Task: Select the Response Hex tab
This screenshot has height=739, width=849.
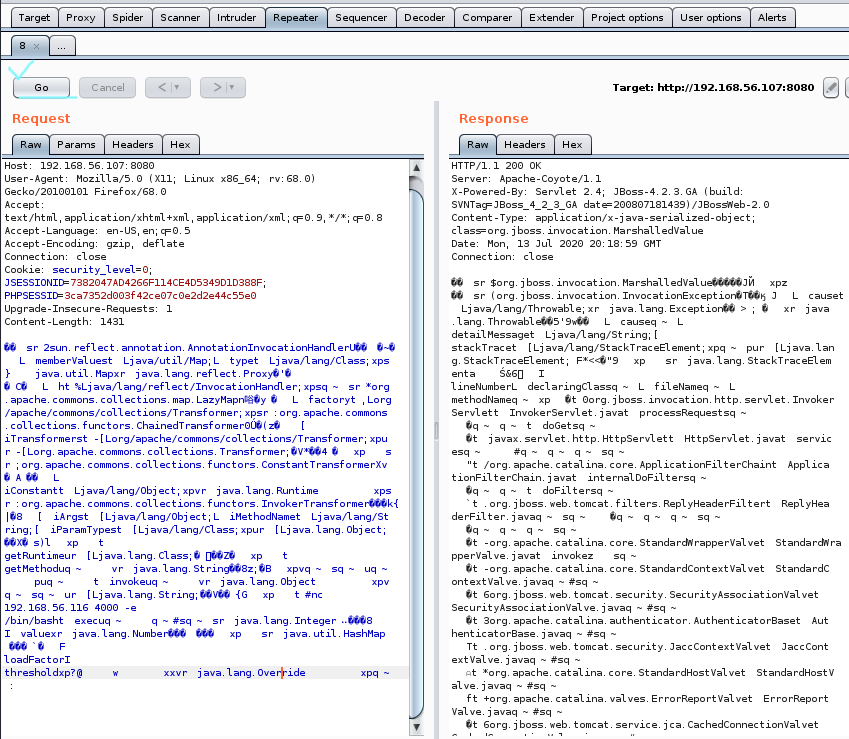Action: pyautogui.click(x=572, y=145)
